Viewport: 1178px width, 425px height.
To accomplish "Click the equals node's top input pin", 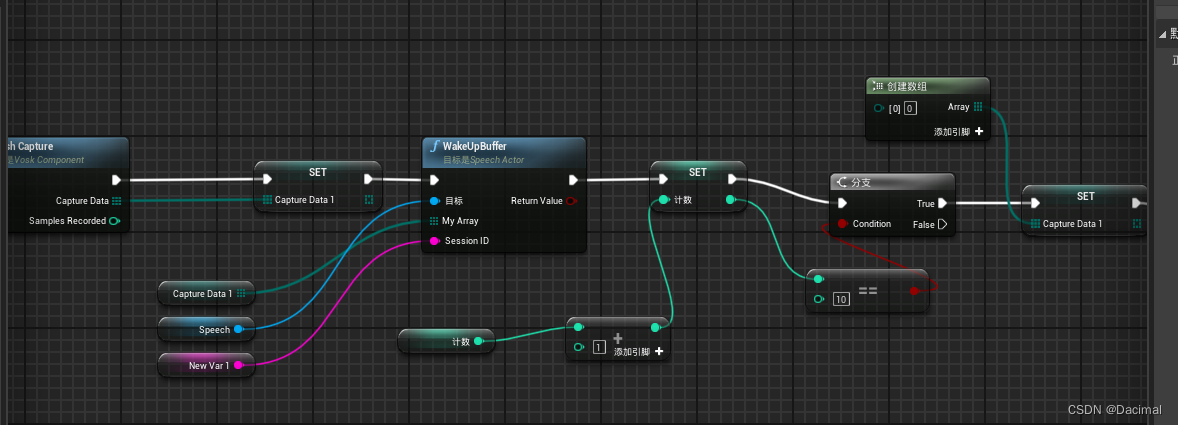I will 819,279.
